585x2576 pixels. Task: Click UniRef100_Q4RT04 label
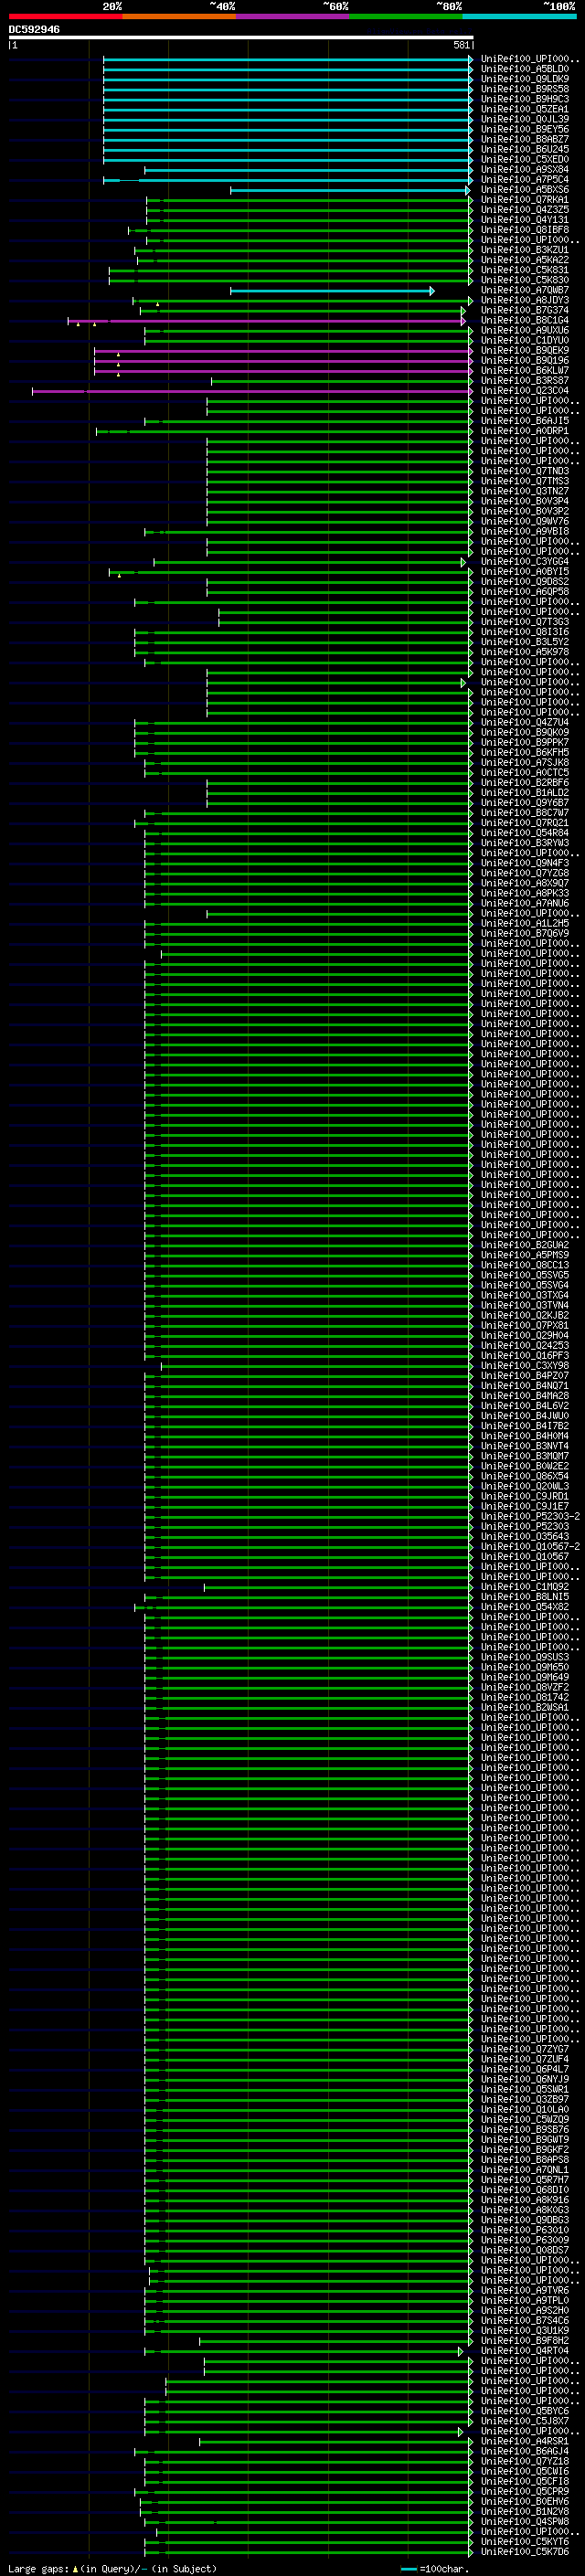(525, 2351)
